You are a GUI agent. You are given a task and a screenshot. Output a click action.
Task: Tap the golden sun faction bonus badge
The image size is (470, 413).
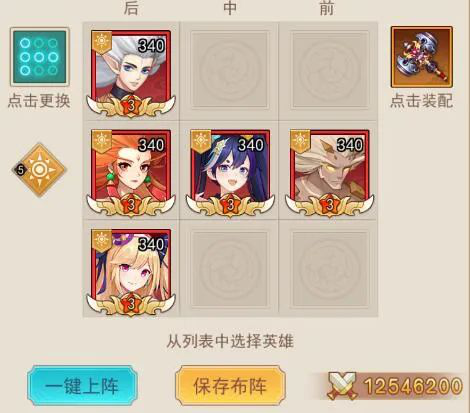pyautogui.click(x=40, y=170)
